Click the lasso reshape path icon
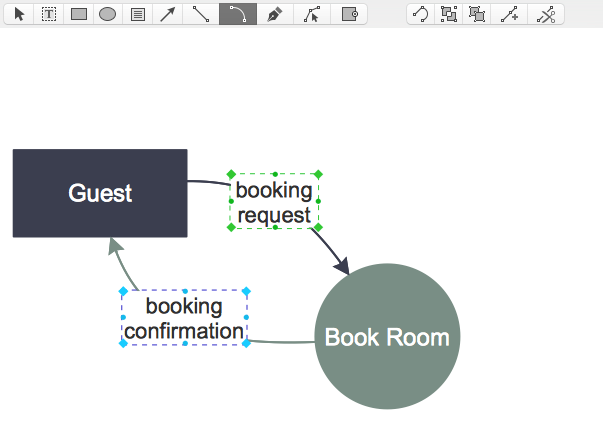Screen dimensions: 603x425 click(420, 14)
